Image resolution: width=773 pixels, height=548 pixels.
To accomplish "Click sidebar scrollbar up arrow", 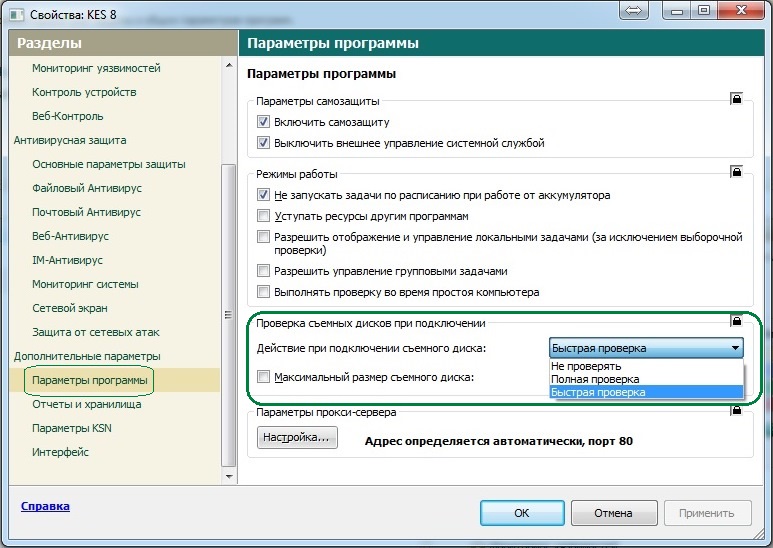I will 229,66.
